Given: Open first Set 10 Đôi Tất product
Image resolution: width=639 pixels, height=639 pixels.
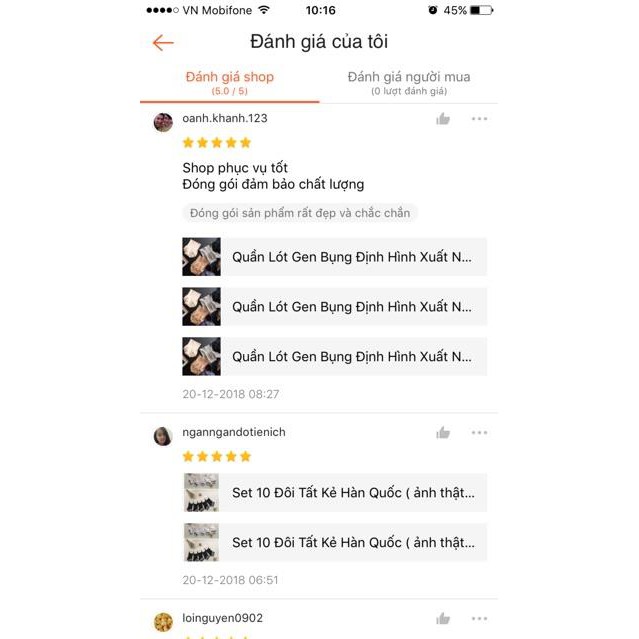Looking at the screenshot, I should [334, 492].
